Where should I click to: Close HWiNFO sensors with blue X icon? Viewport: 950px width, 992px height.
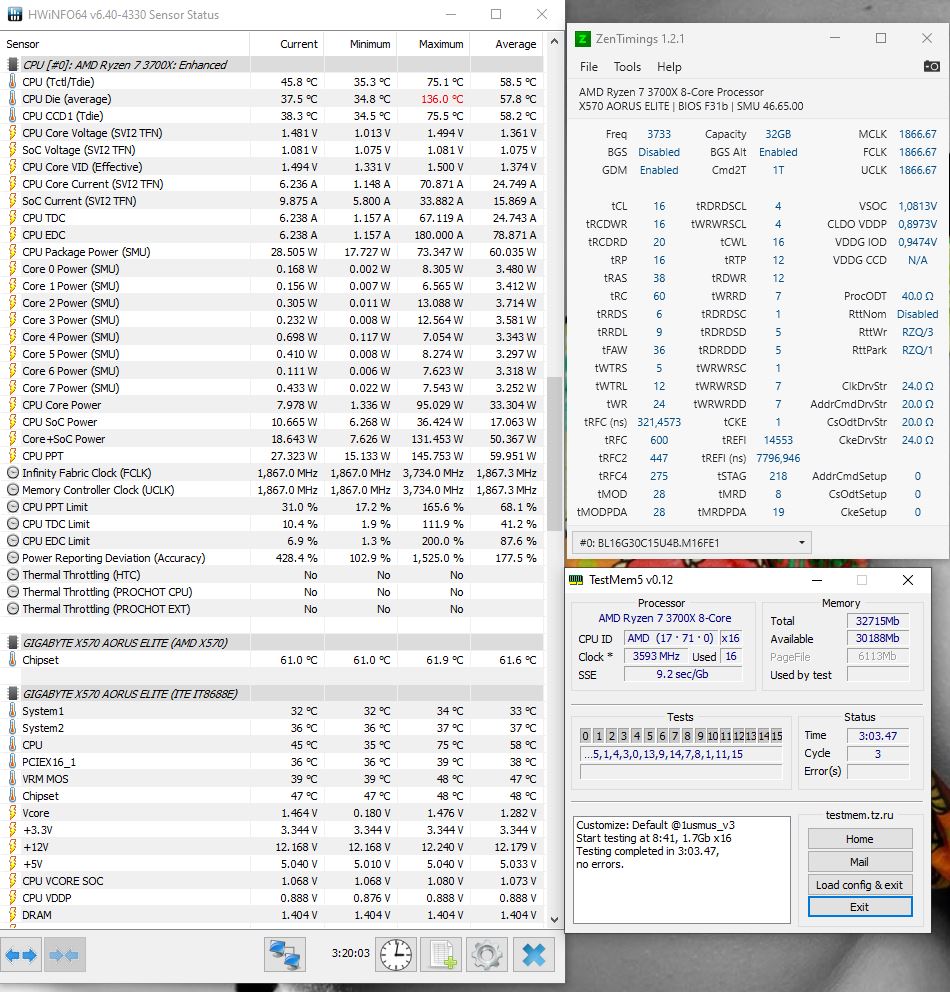pyautogui.click(x=533, y=955)
